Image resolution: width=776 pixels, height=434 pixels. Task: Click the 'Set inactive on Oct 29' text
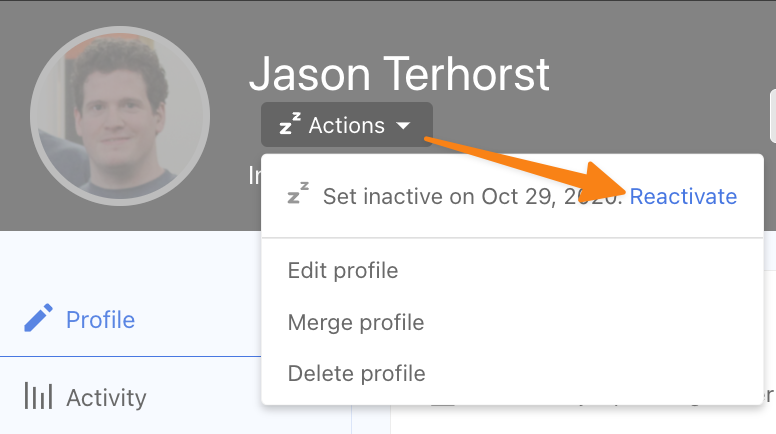(x=472, y=196)
